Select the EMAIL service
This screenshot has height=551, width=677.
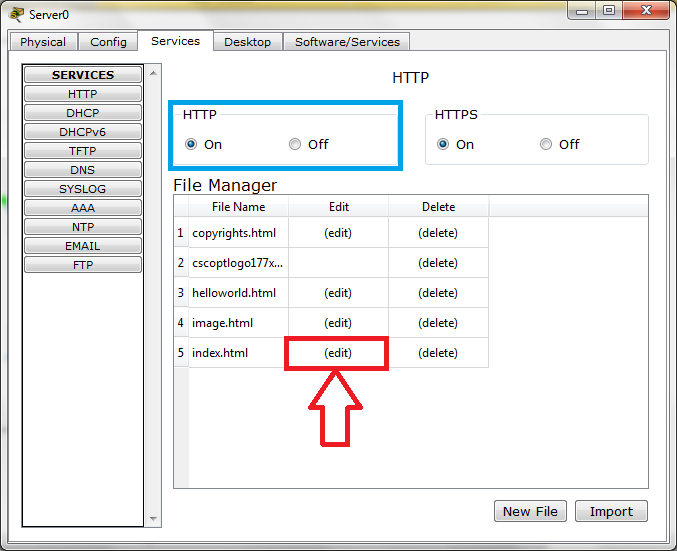(83, 246)
